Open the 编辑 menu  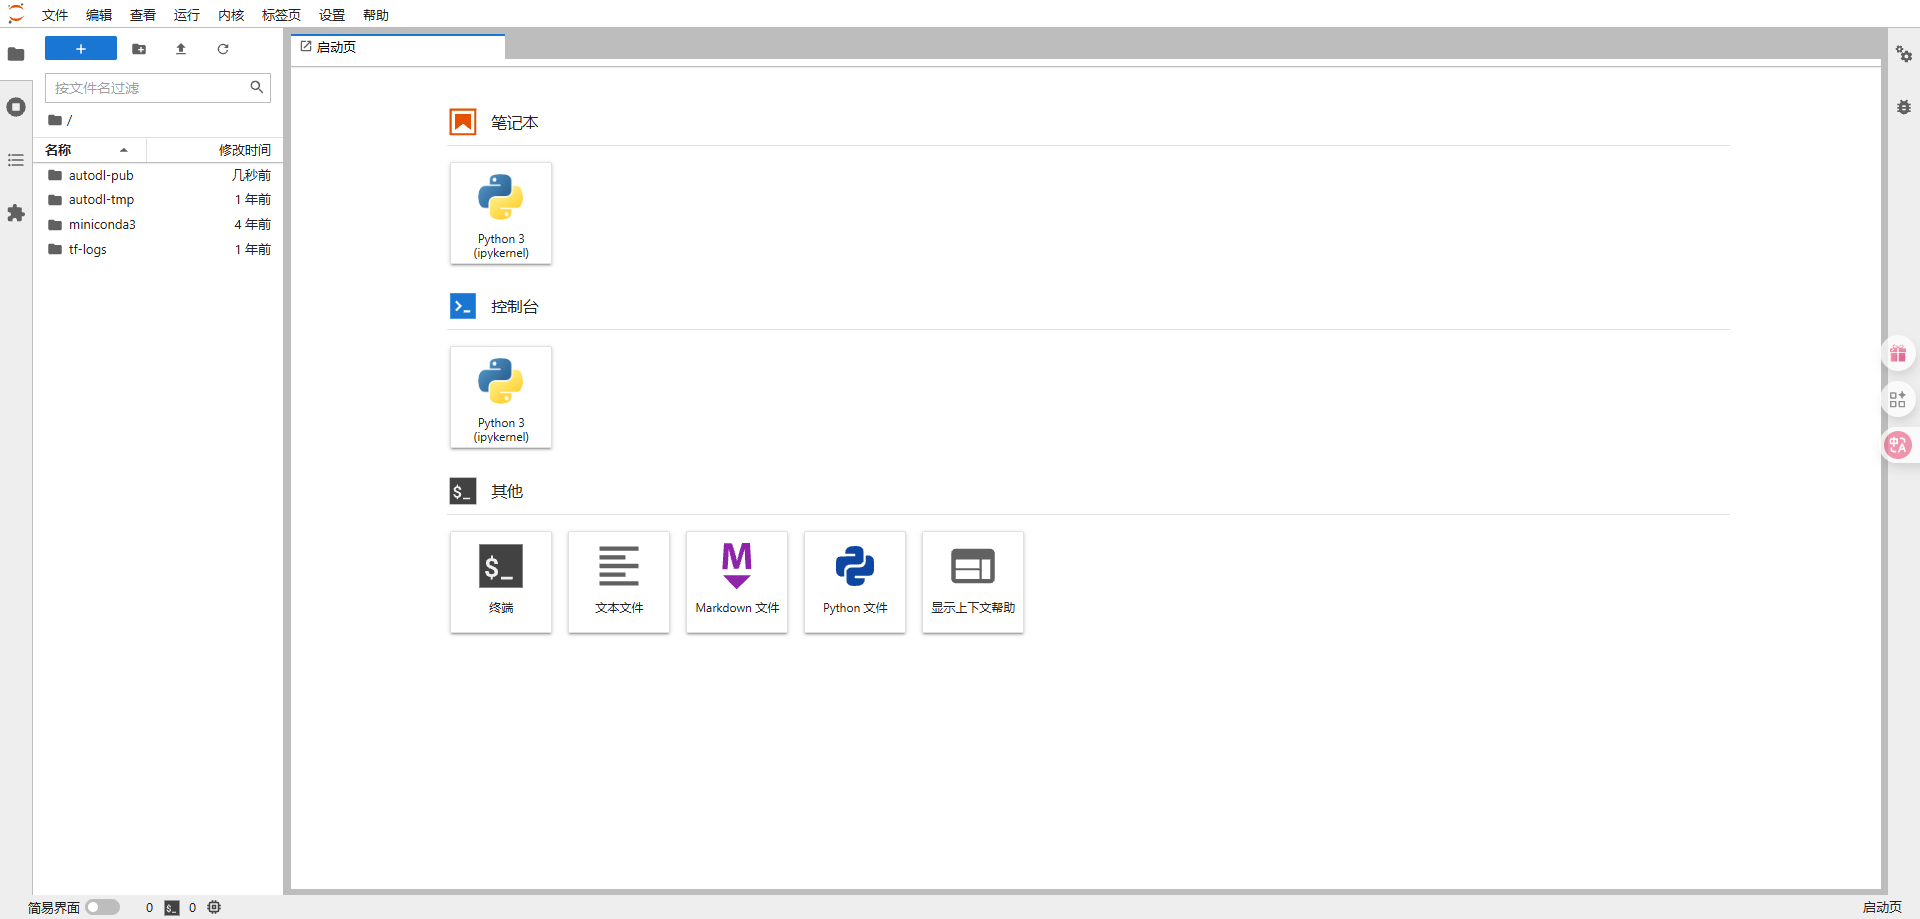pos(99,15)
